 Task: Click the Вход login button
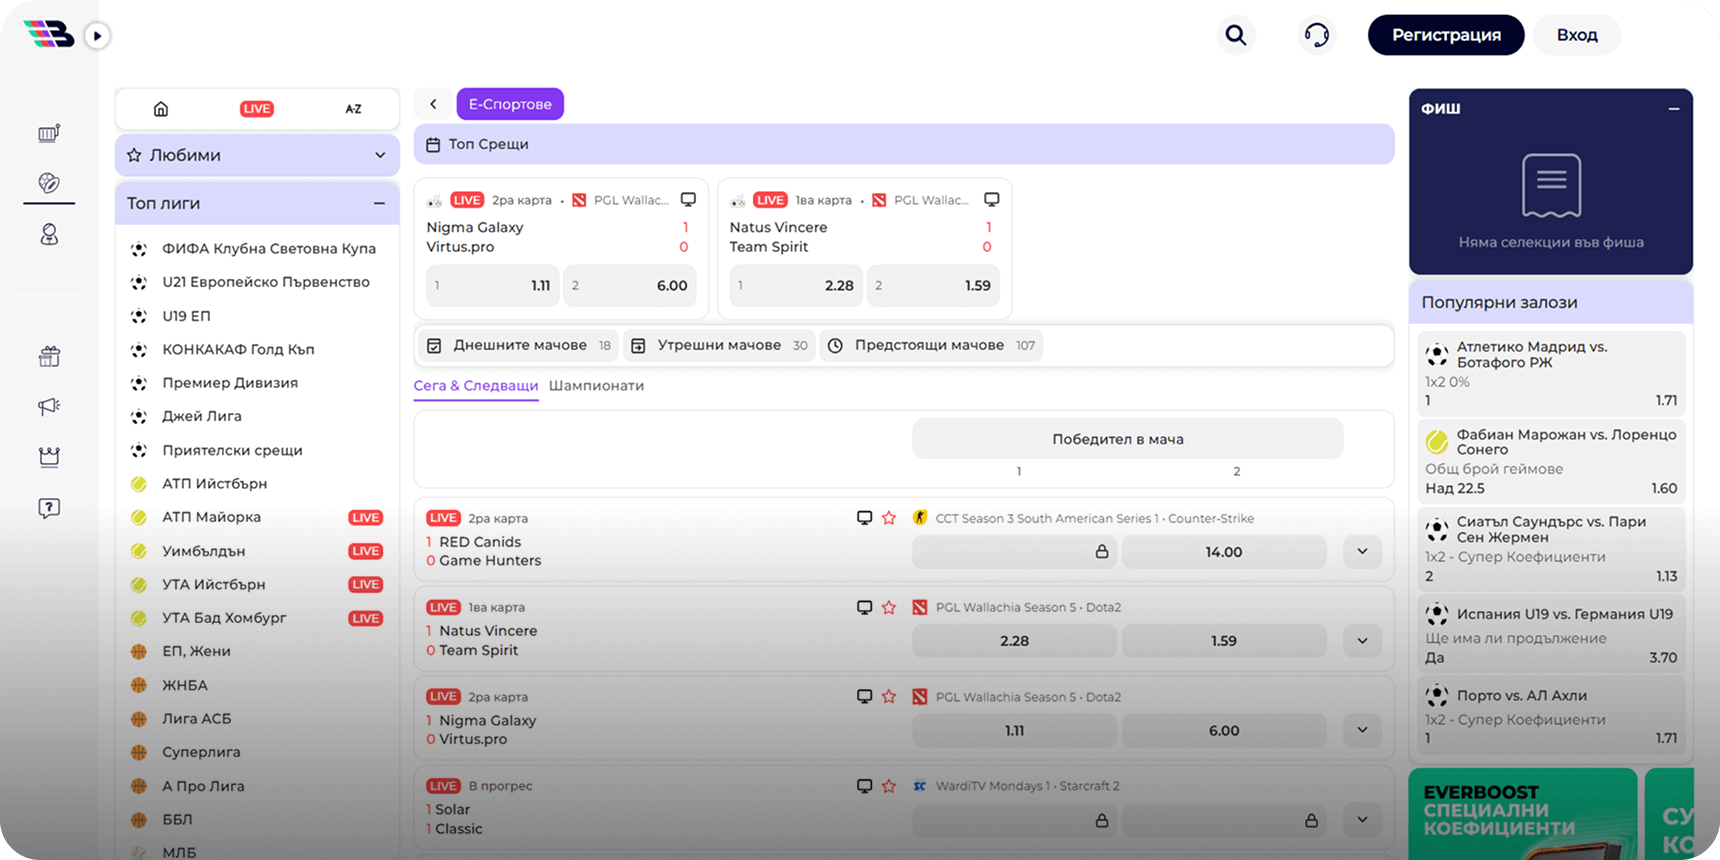[x=1576, y=35]
